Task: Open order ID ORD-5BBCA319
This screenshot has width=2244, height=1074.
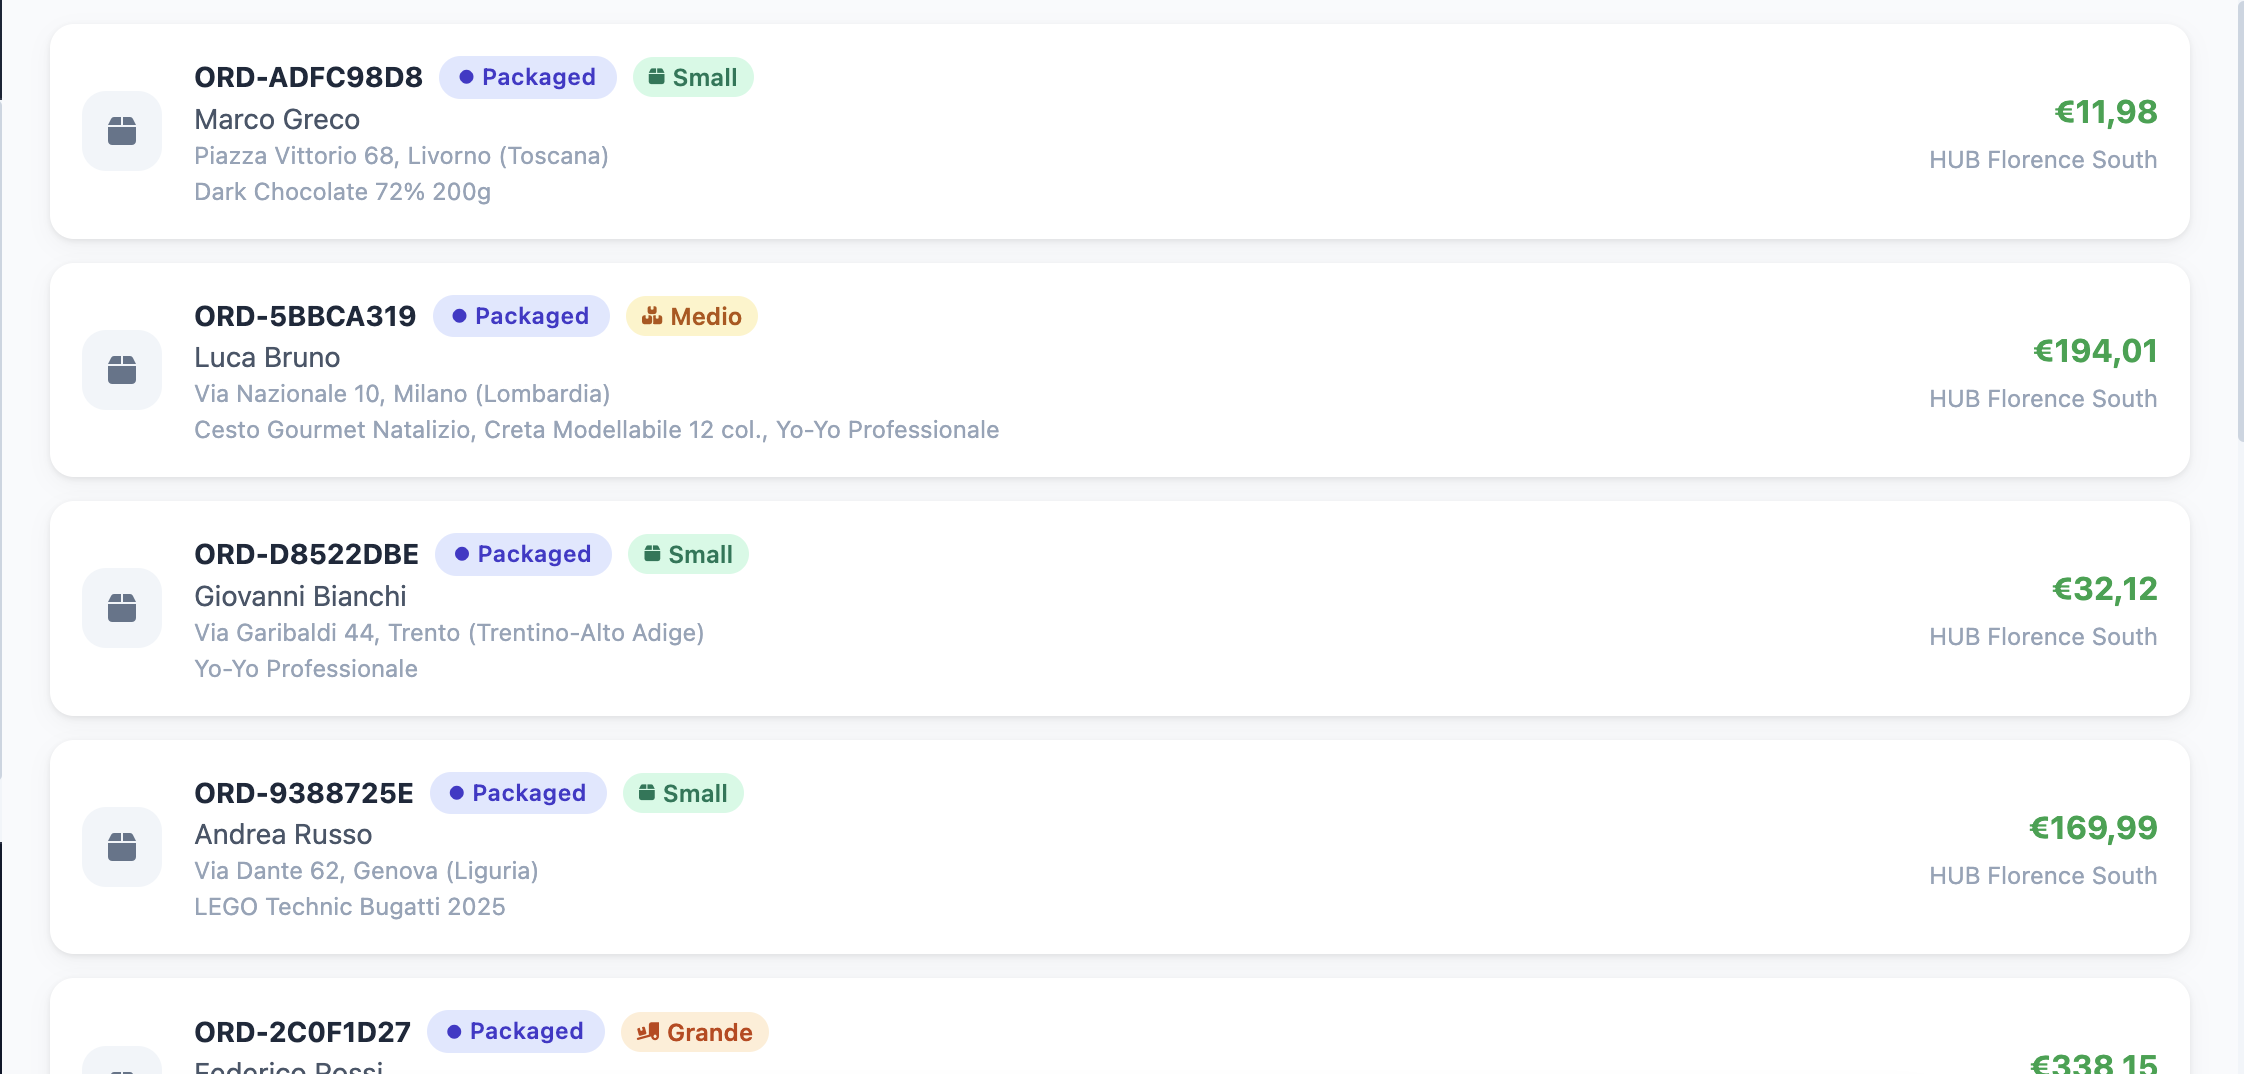Action: [x=305, y=316]
